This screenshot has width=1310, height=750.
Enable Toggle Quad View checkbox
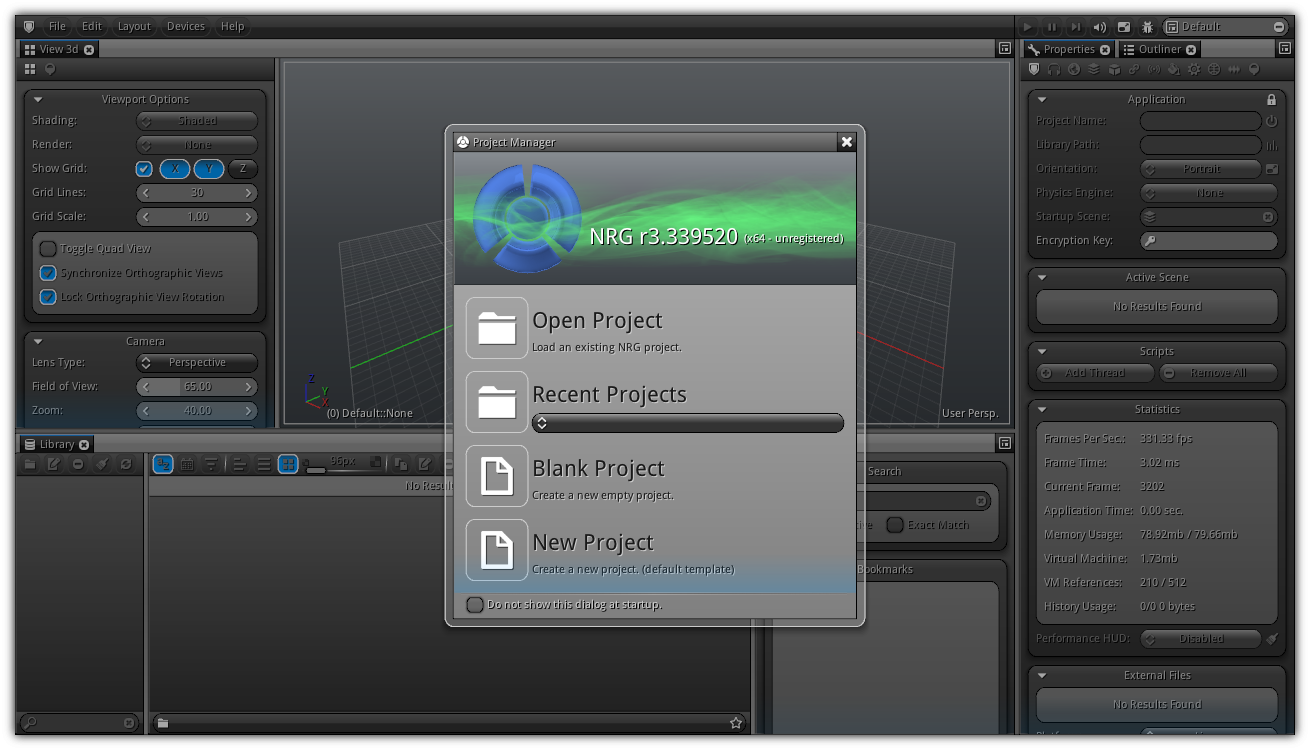(x=48, y=249)
